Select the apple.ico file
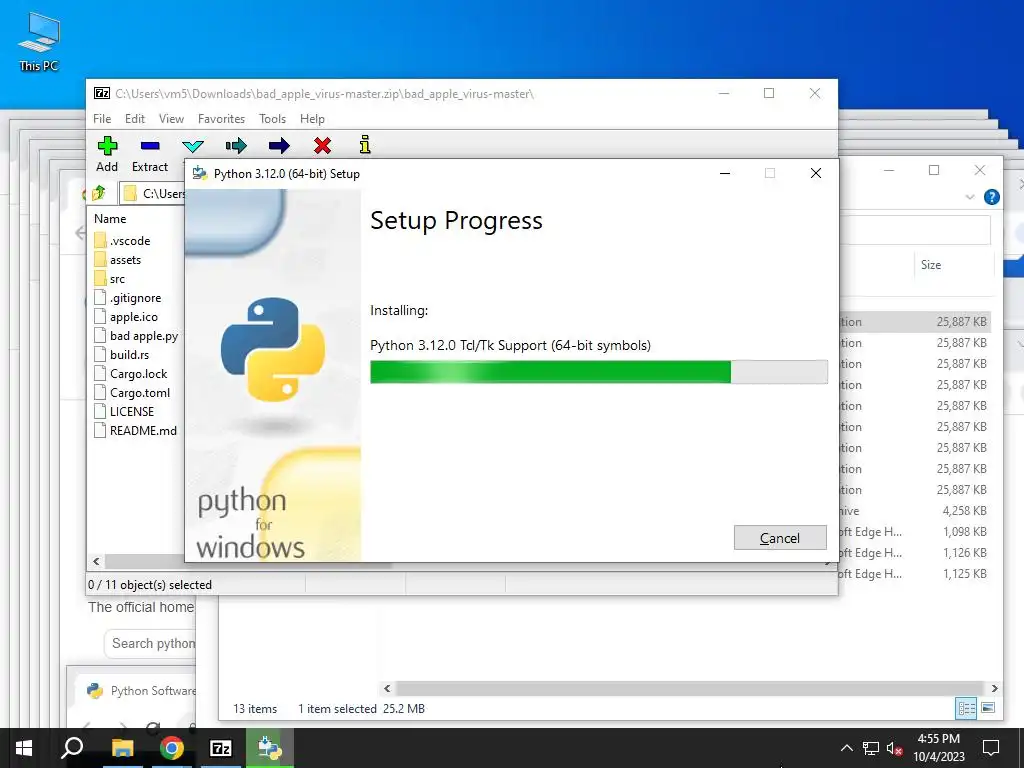Image resolution: width=1024 pixels, height=768 pixels. tap(134, 316)
